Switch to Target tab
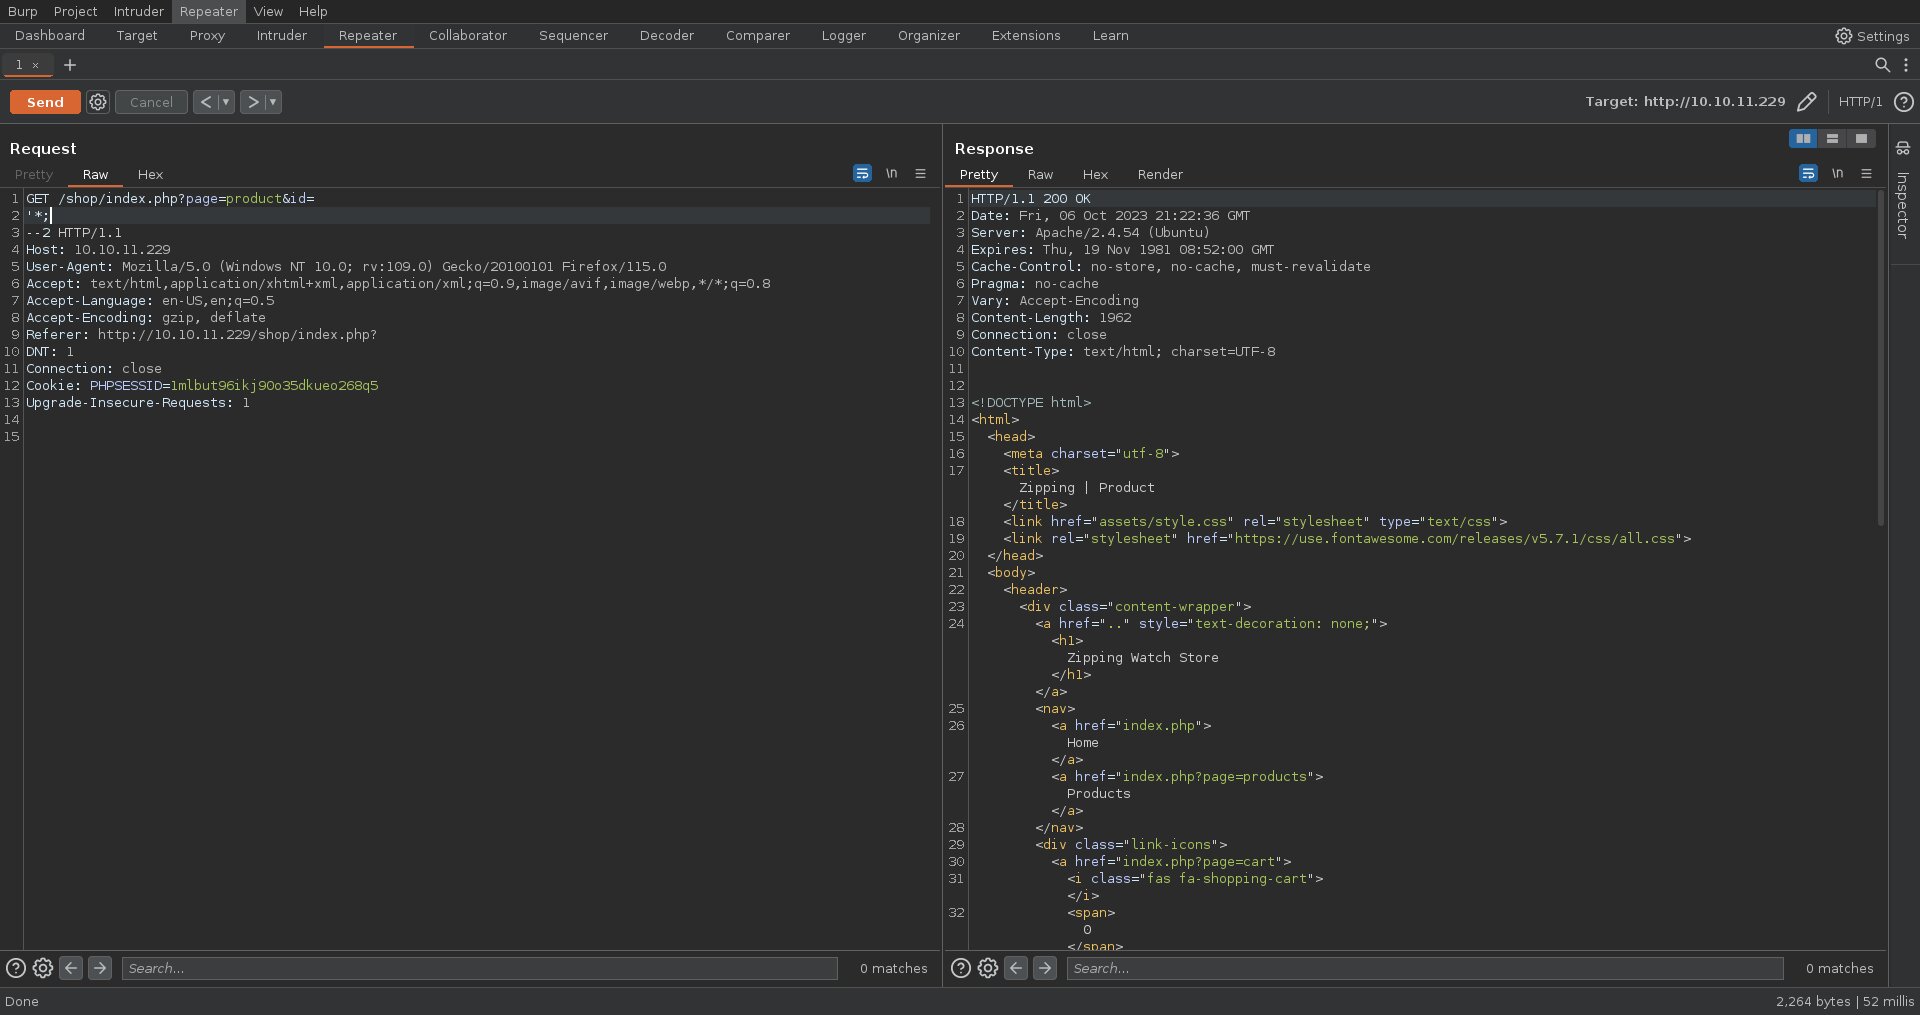This screenshot has height=1015, width=1920. pyautogui.click(x=137, y=36)
